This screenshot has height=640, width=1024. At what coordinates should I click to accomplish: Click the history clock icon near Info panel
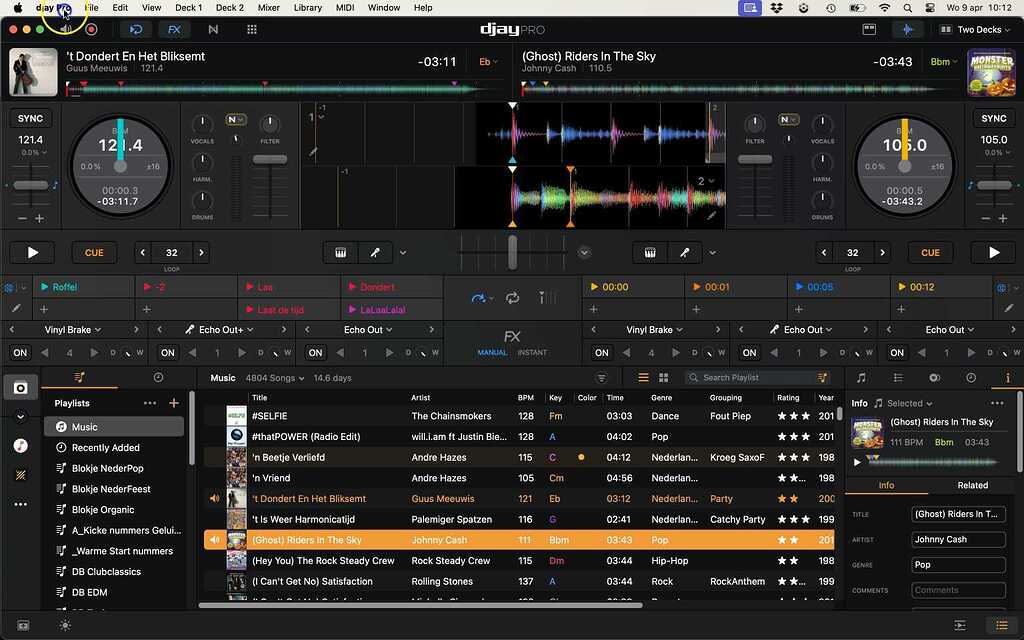click(971, 378)
